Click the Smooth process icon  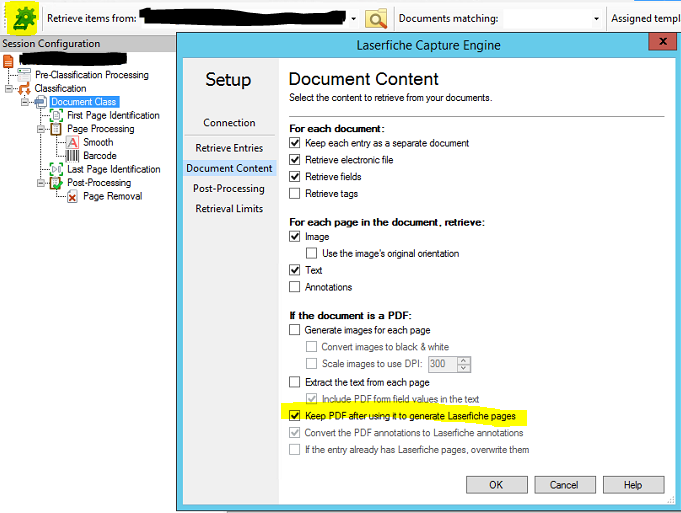[x=73, y=142]
